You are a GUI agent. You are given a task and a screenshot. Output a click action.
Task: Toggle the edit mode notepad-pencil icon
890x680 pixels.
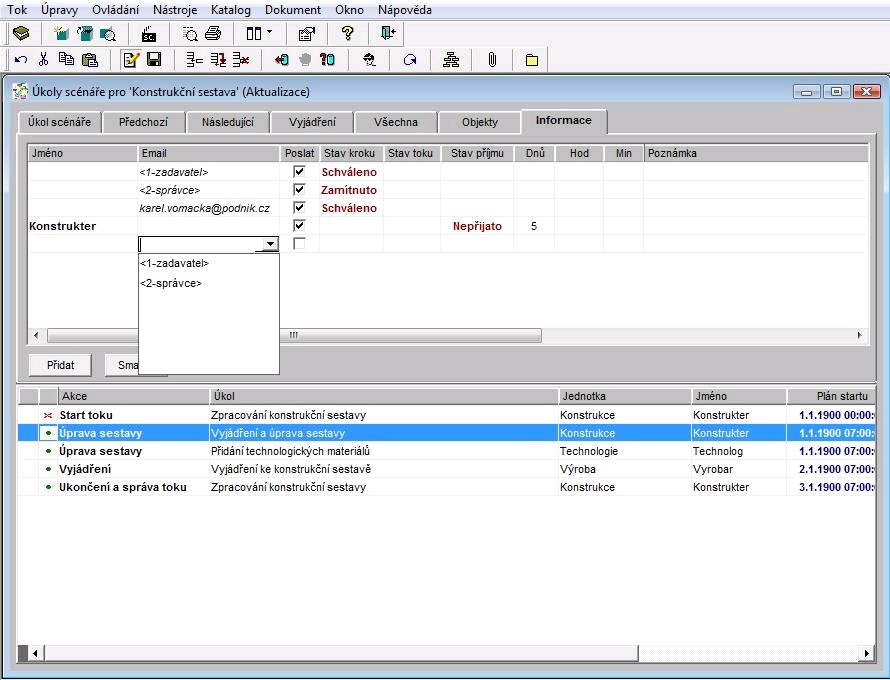click(x=131, y=60)
